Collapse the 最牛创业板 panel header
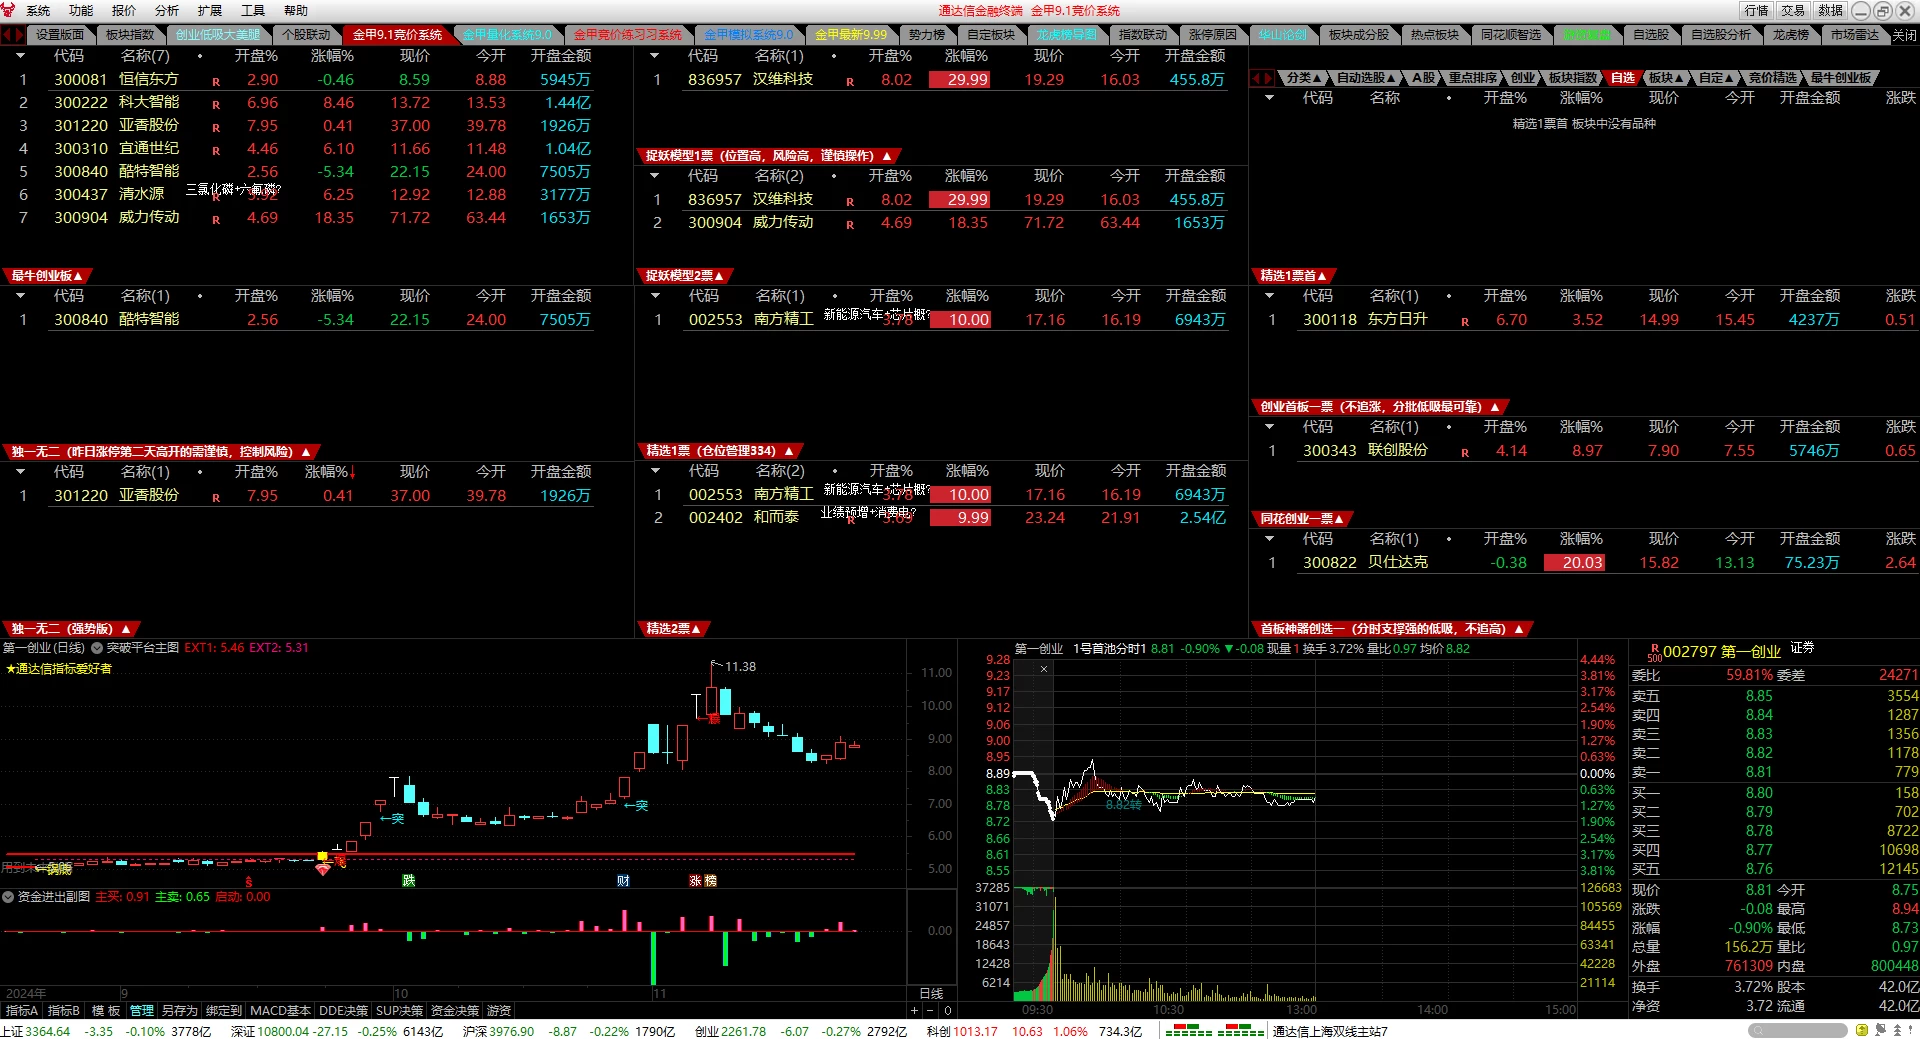This screenshot has width=1920, height=1039. pos(46,276)
